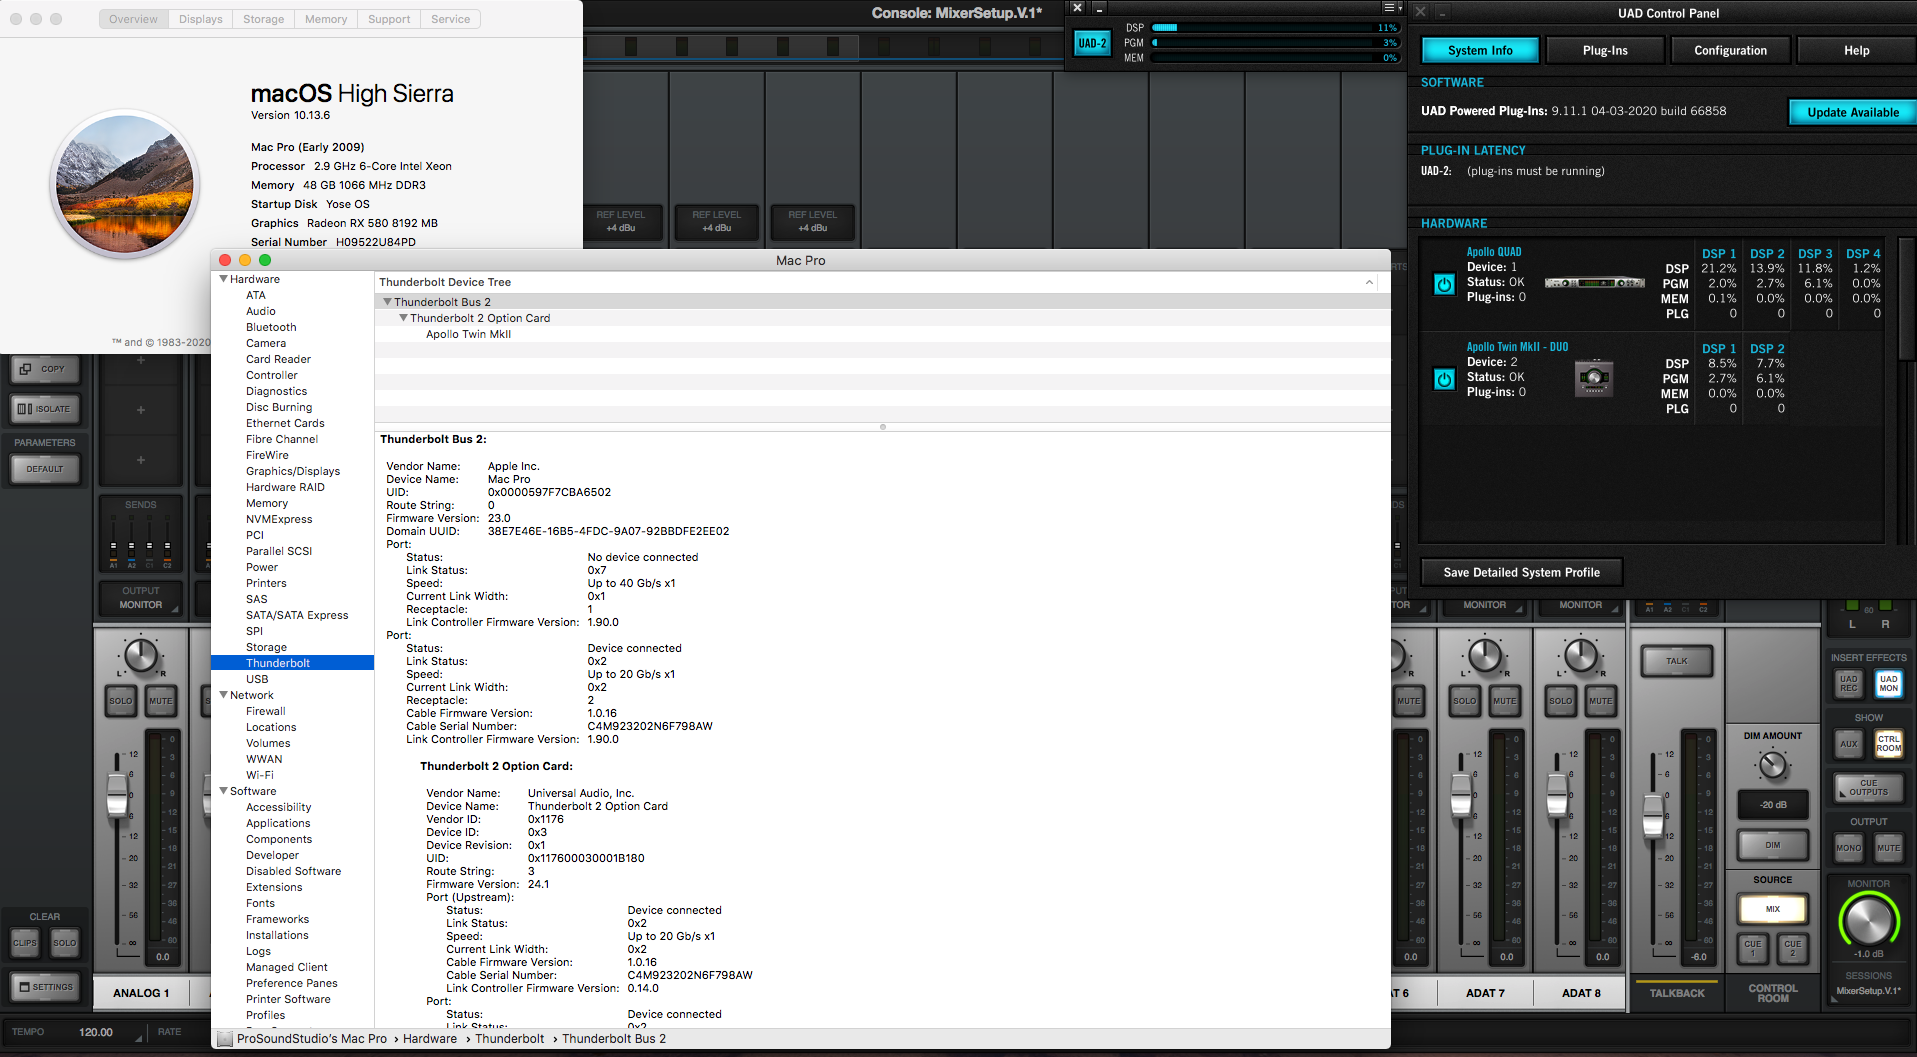Click the Apollo QUAD rack unit image
1917x1057 pixels.
[1594, 283]
